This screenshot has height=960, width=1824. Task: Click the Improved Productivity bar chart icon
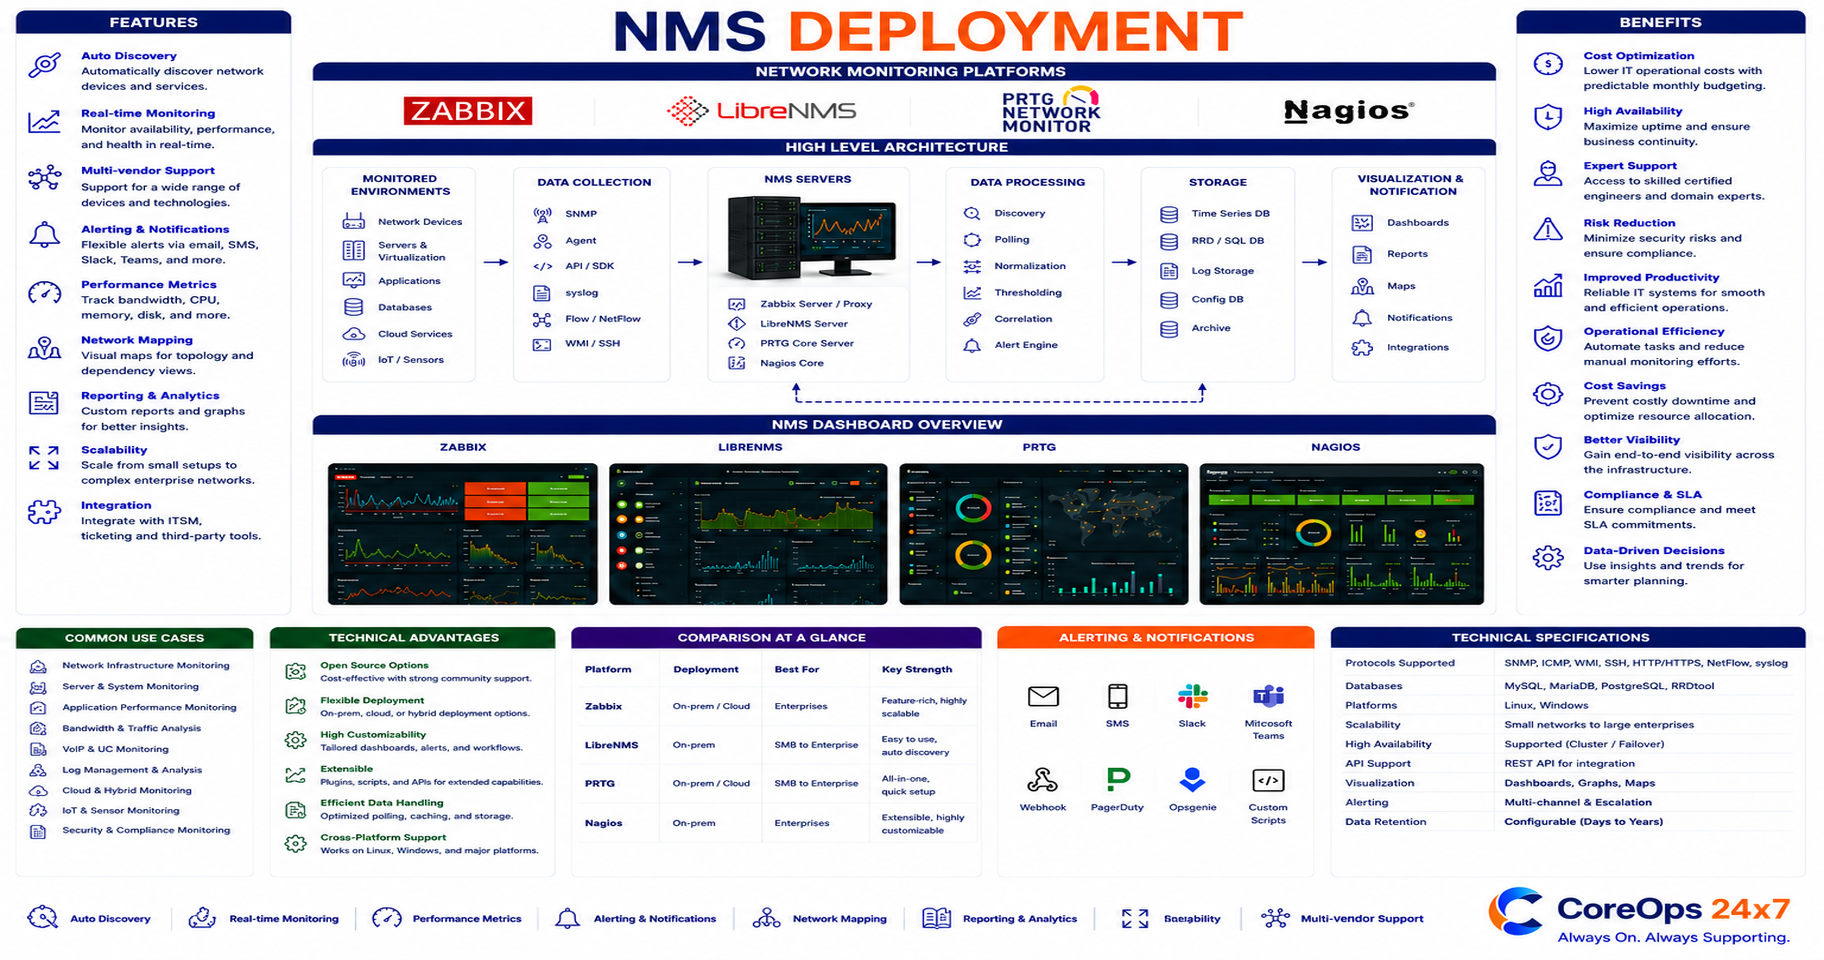coord(1548,286)
